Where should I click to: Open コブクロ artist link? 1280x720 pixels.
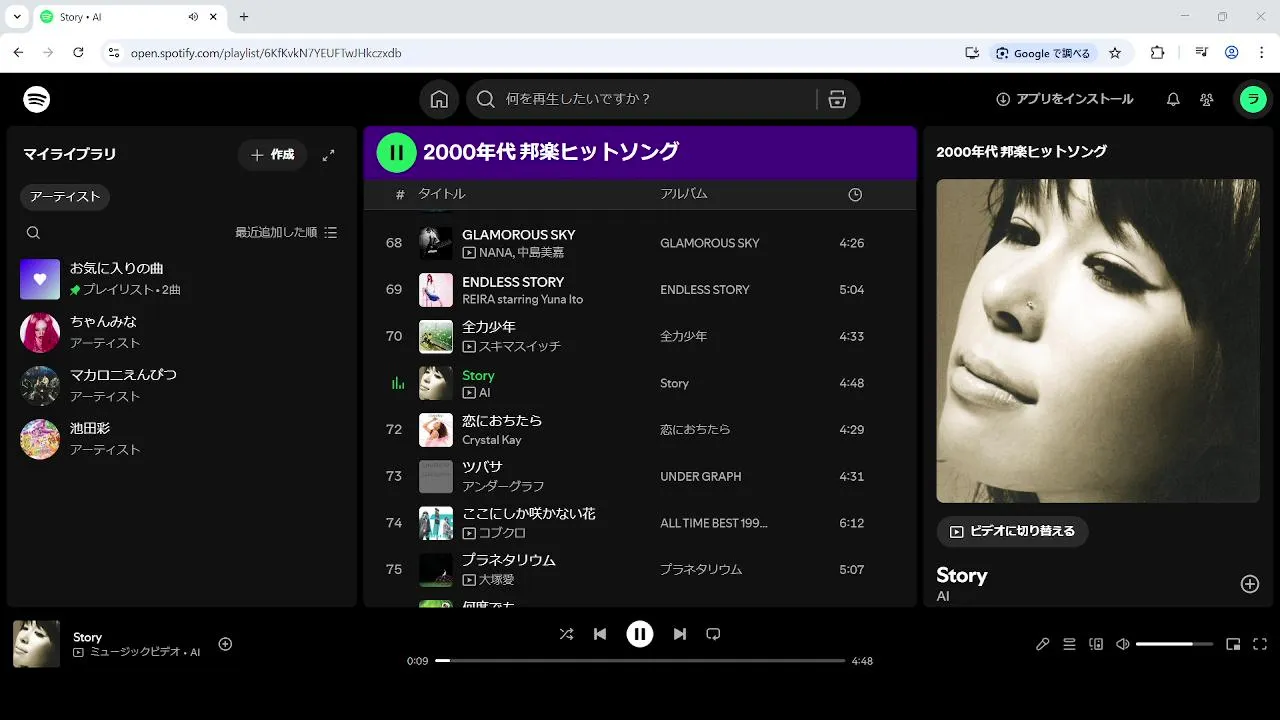click(502, 533)
